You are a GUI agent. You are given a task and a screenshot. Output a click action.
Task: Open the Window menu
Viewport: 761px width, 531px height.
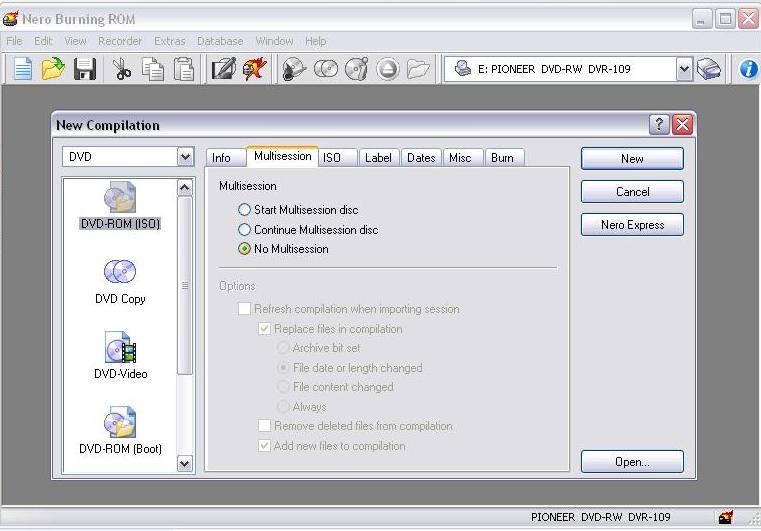coord(274,41)
